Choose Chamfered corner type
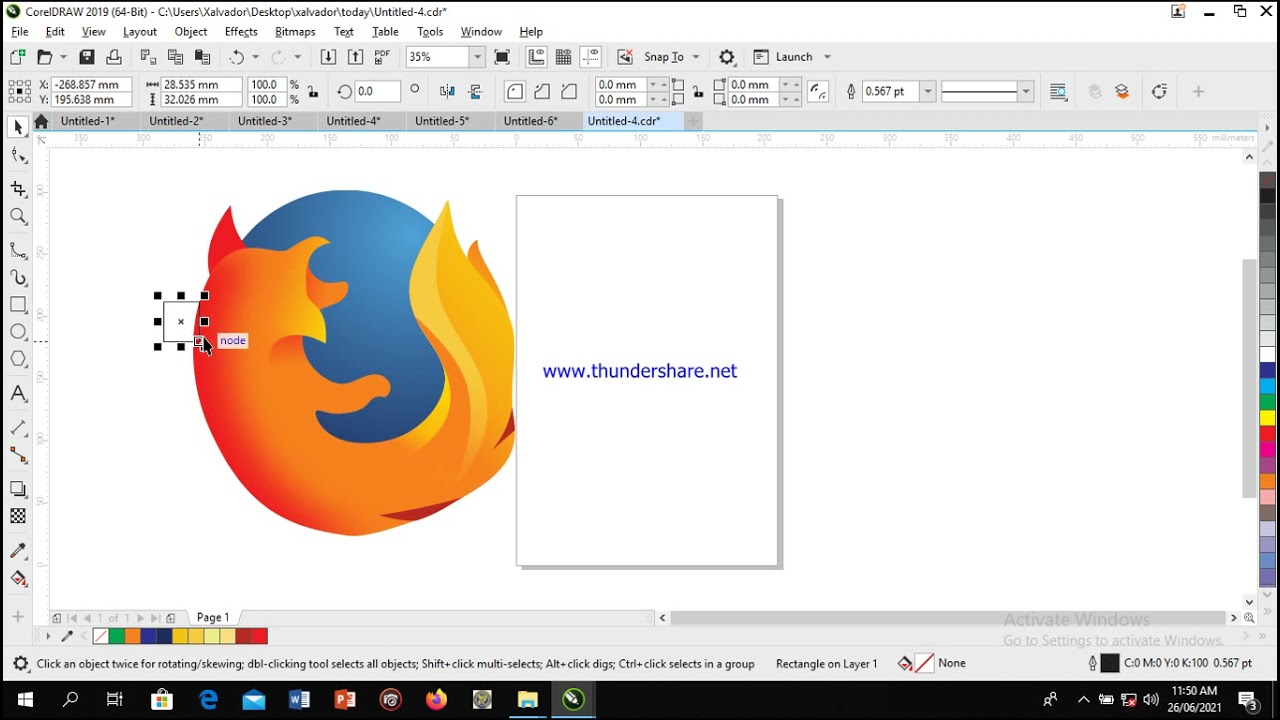 tap(569, 92)
